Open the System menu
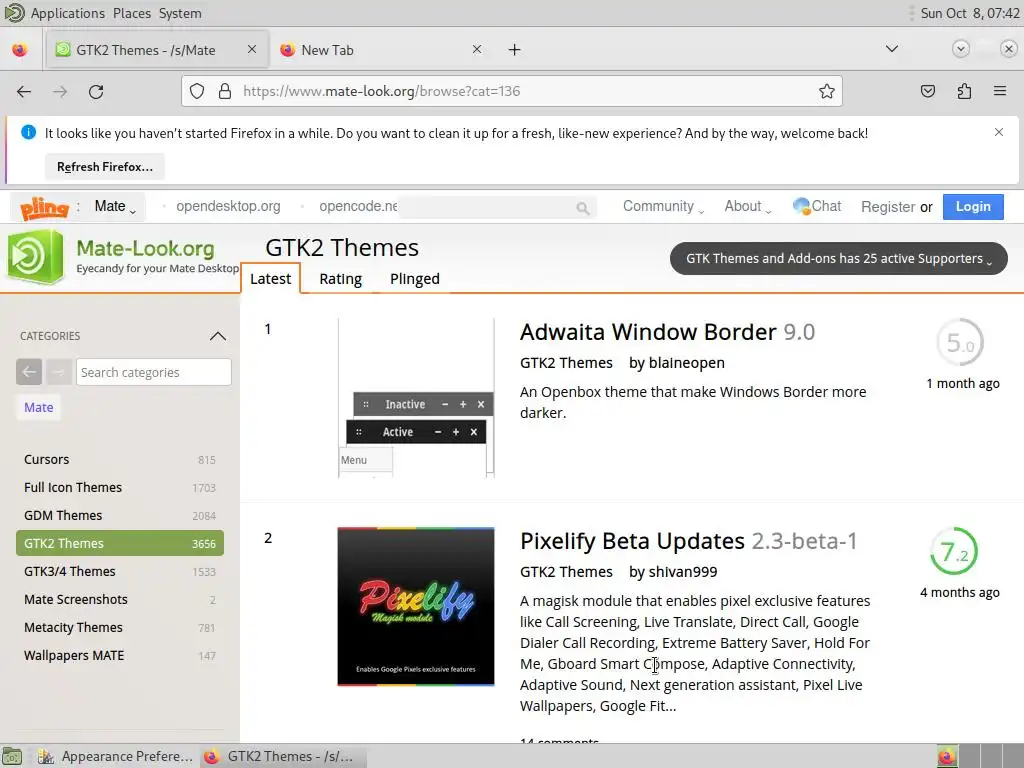 pos(180,13)
